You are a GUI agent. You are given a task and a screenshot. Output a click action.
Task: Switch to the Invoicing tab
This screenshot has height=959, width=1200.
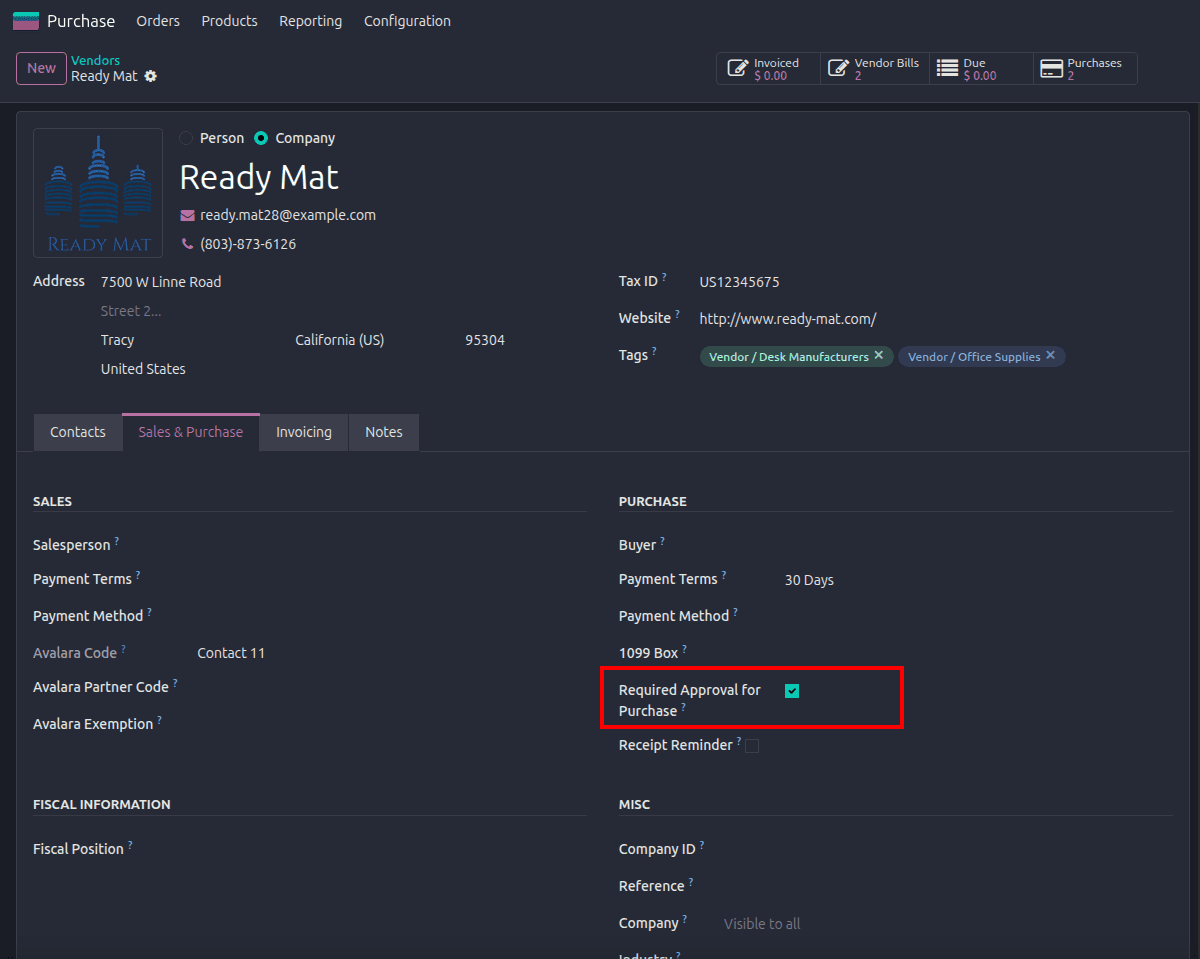[304, 432]
